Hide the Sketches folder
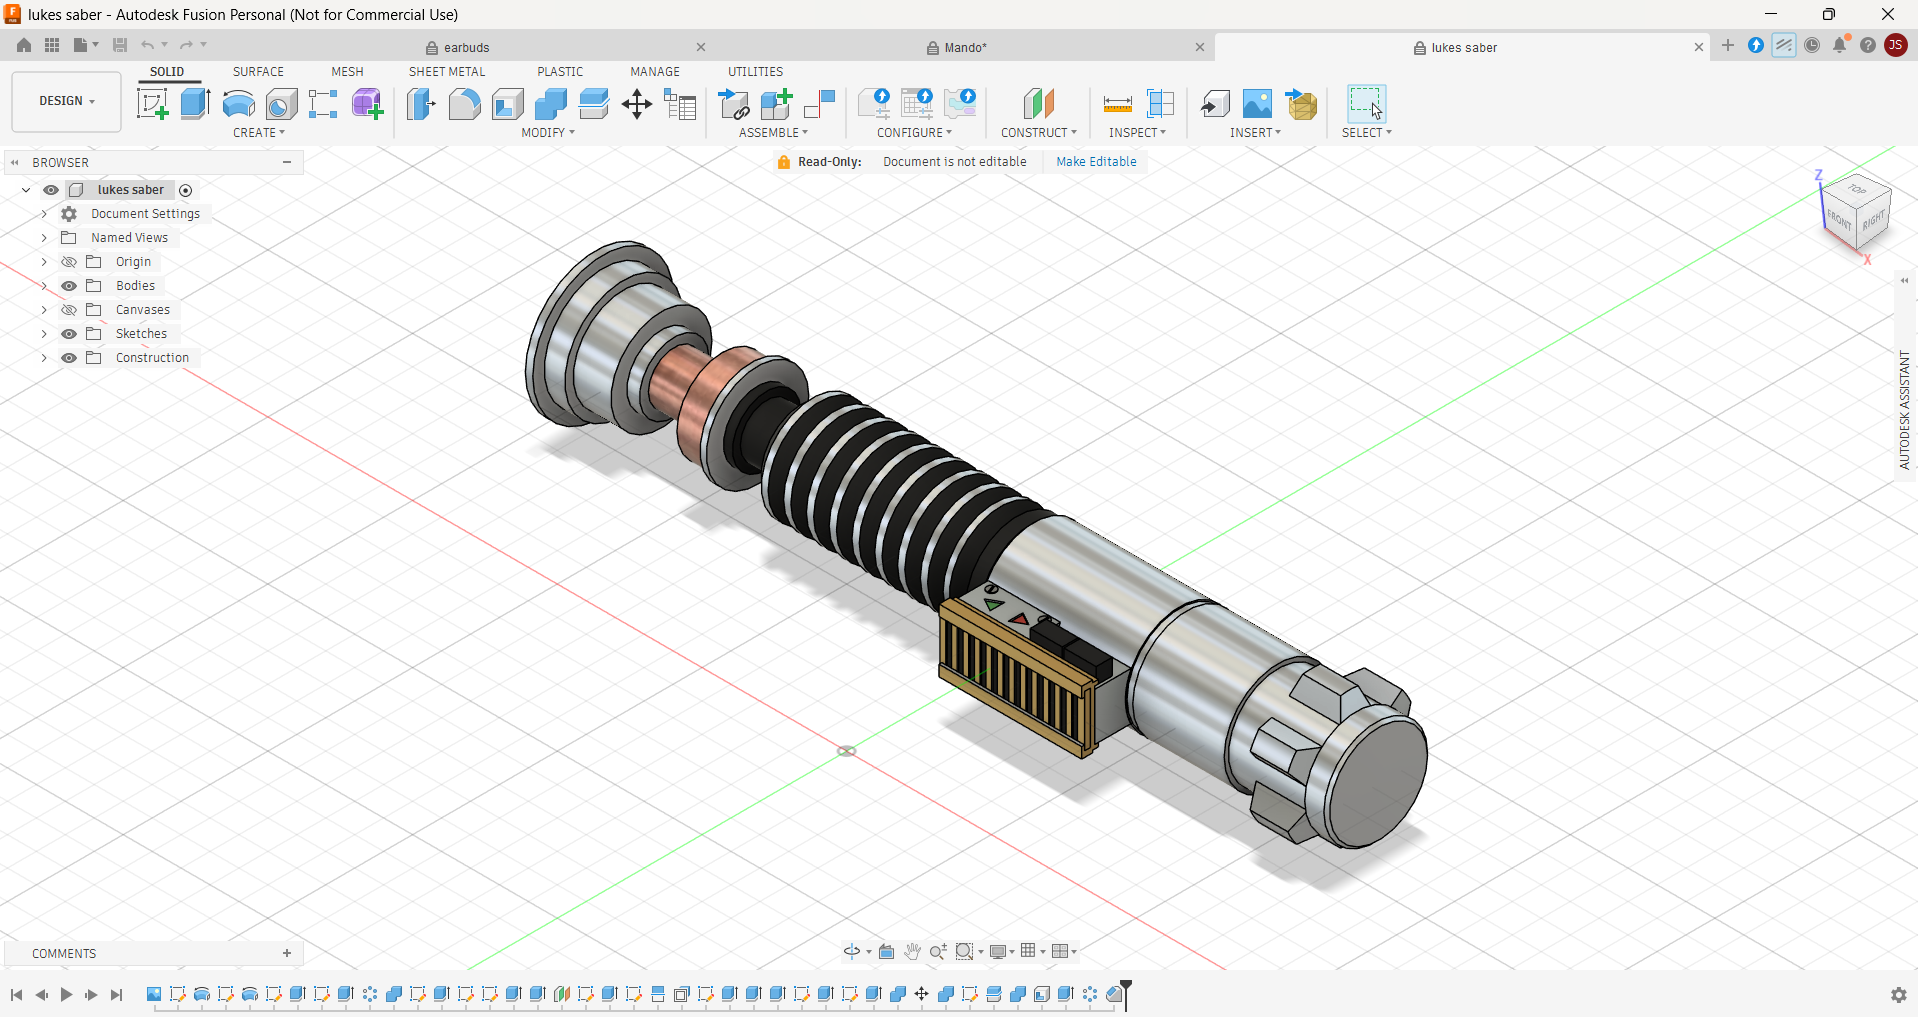The height and width of the screenshot is (1017, 1918). point(69,334)
